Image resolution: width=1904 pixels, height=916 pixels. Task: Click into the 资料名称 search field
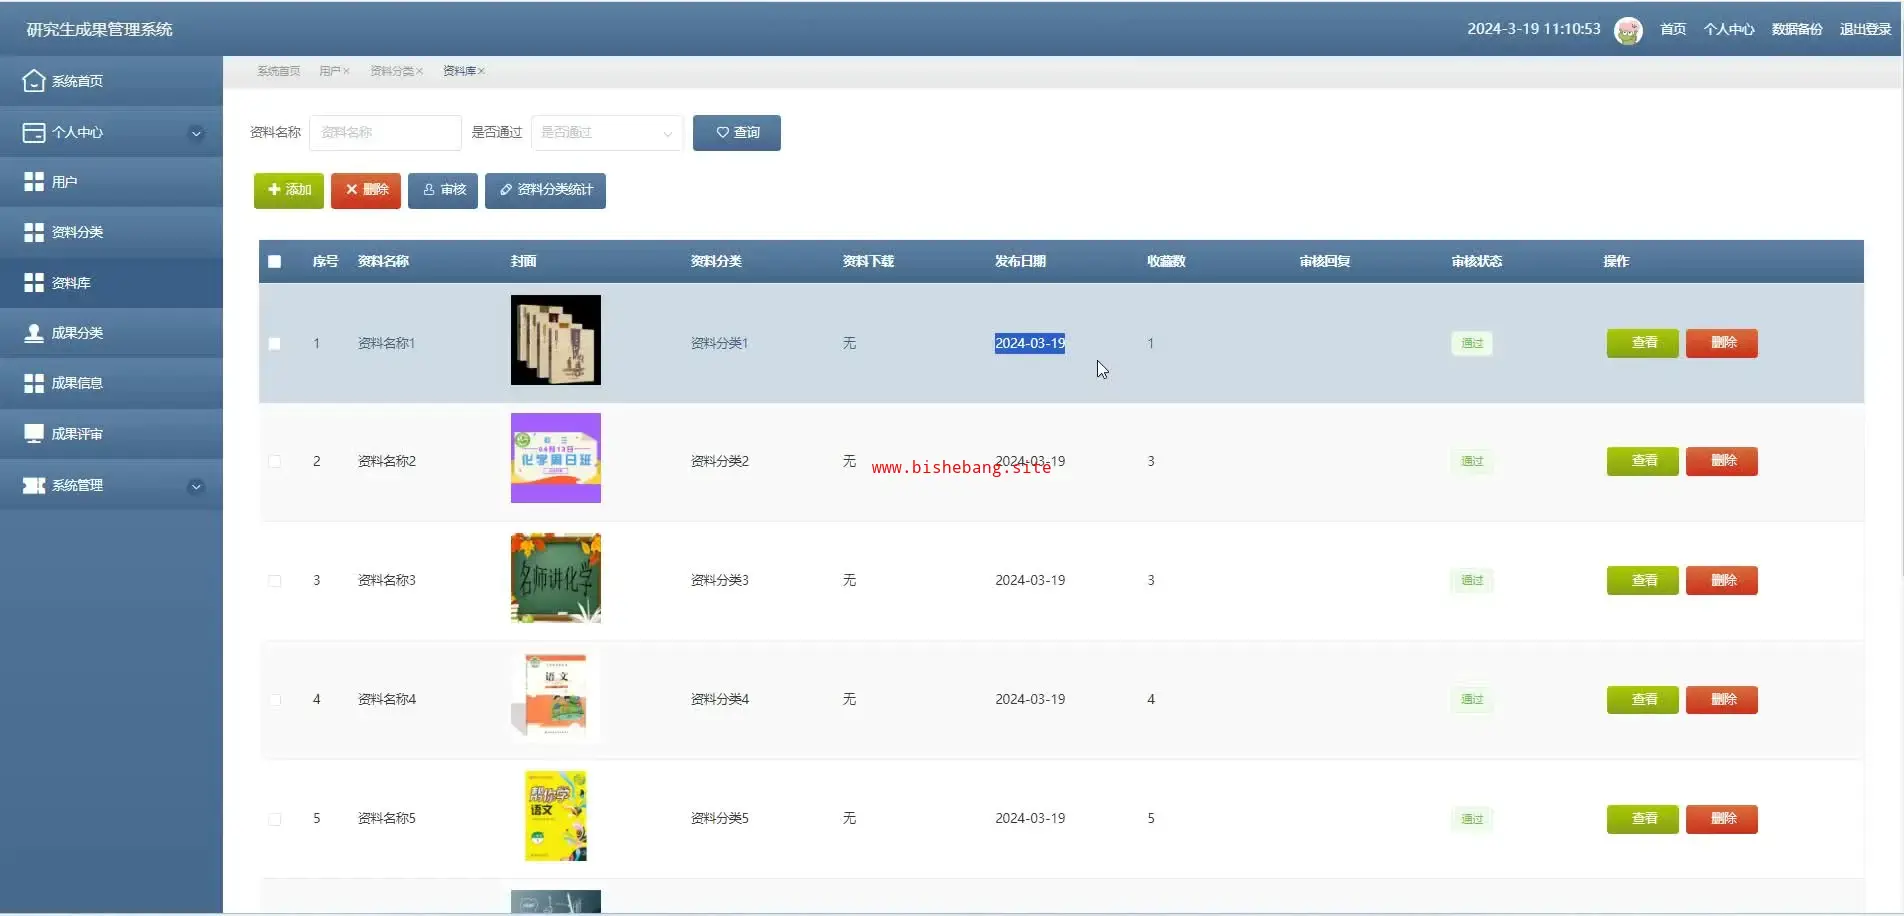[385, 133]
